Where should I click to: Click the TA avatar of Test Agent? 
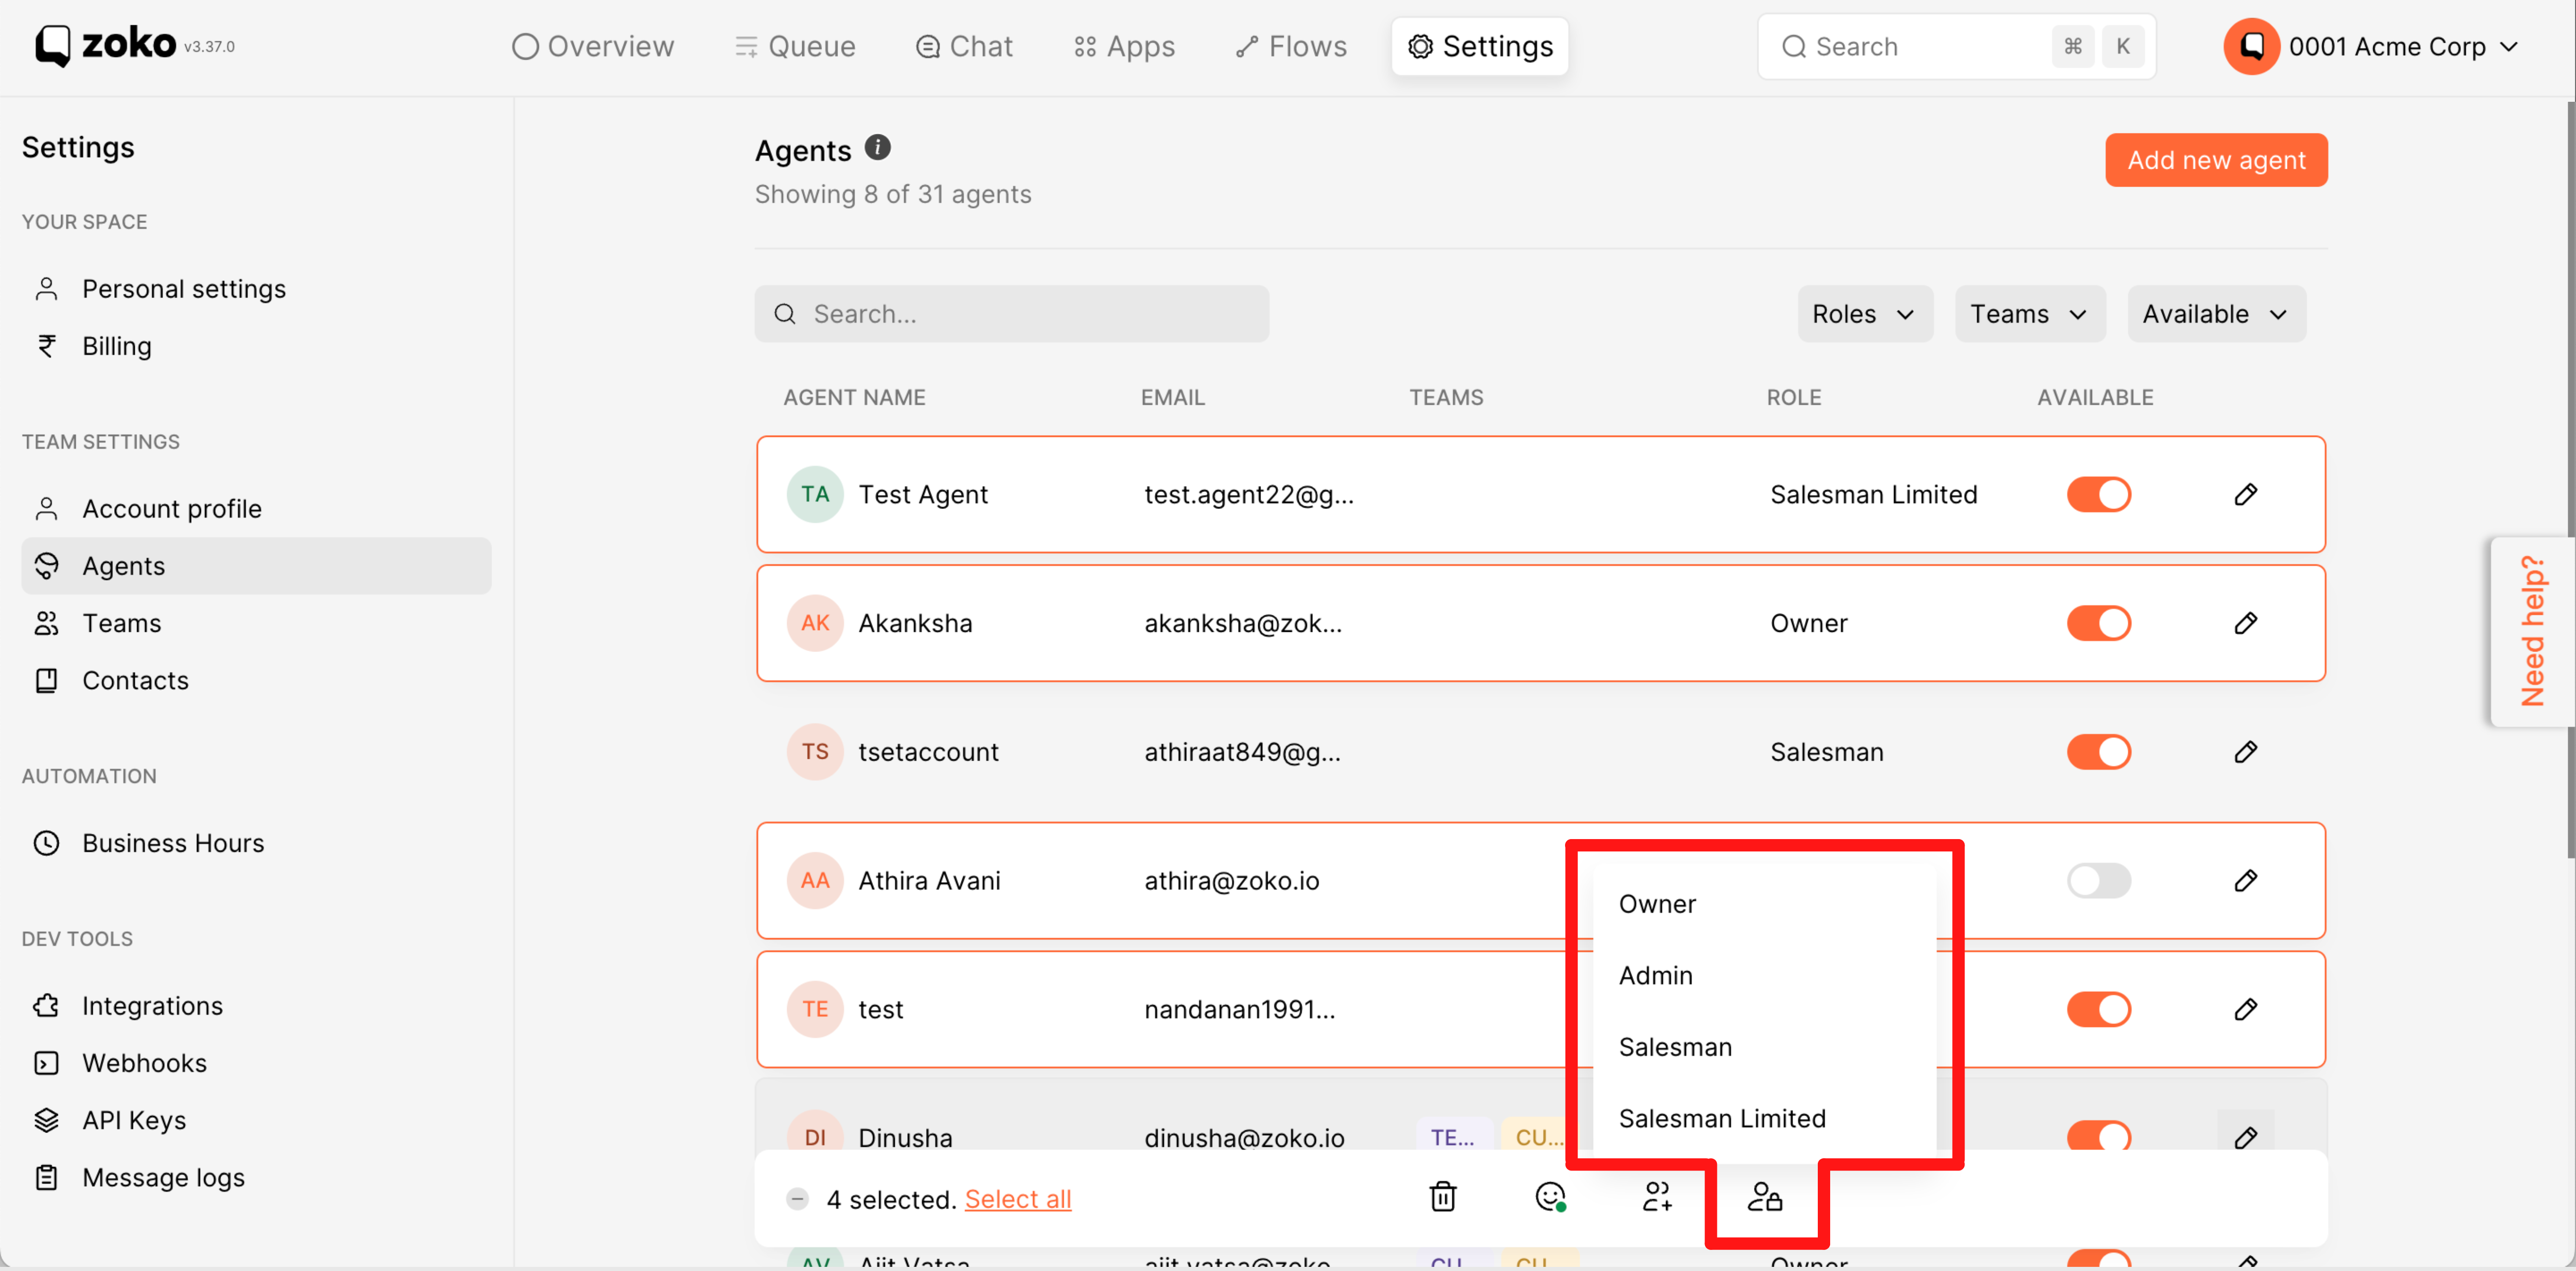point(815,494)
